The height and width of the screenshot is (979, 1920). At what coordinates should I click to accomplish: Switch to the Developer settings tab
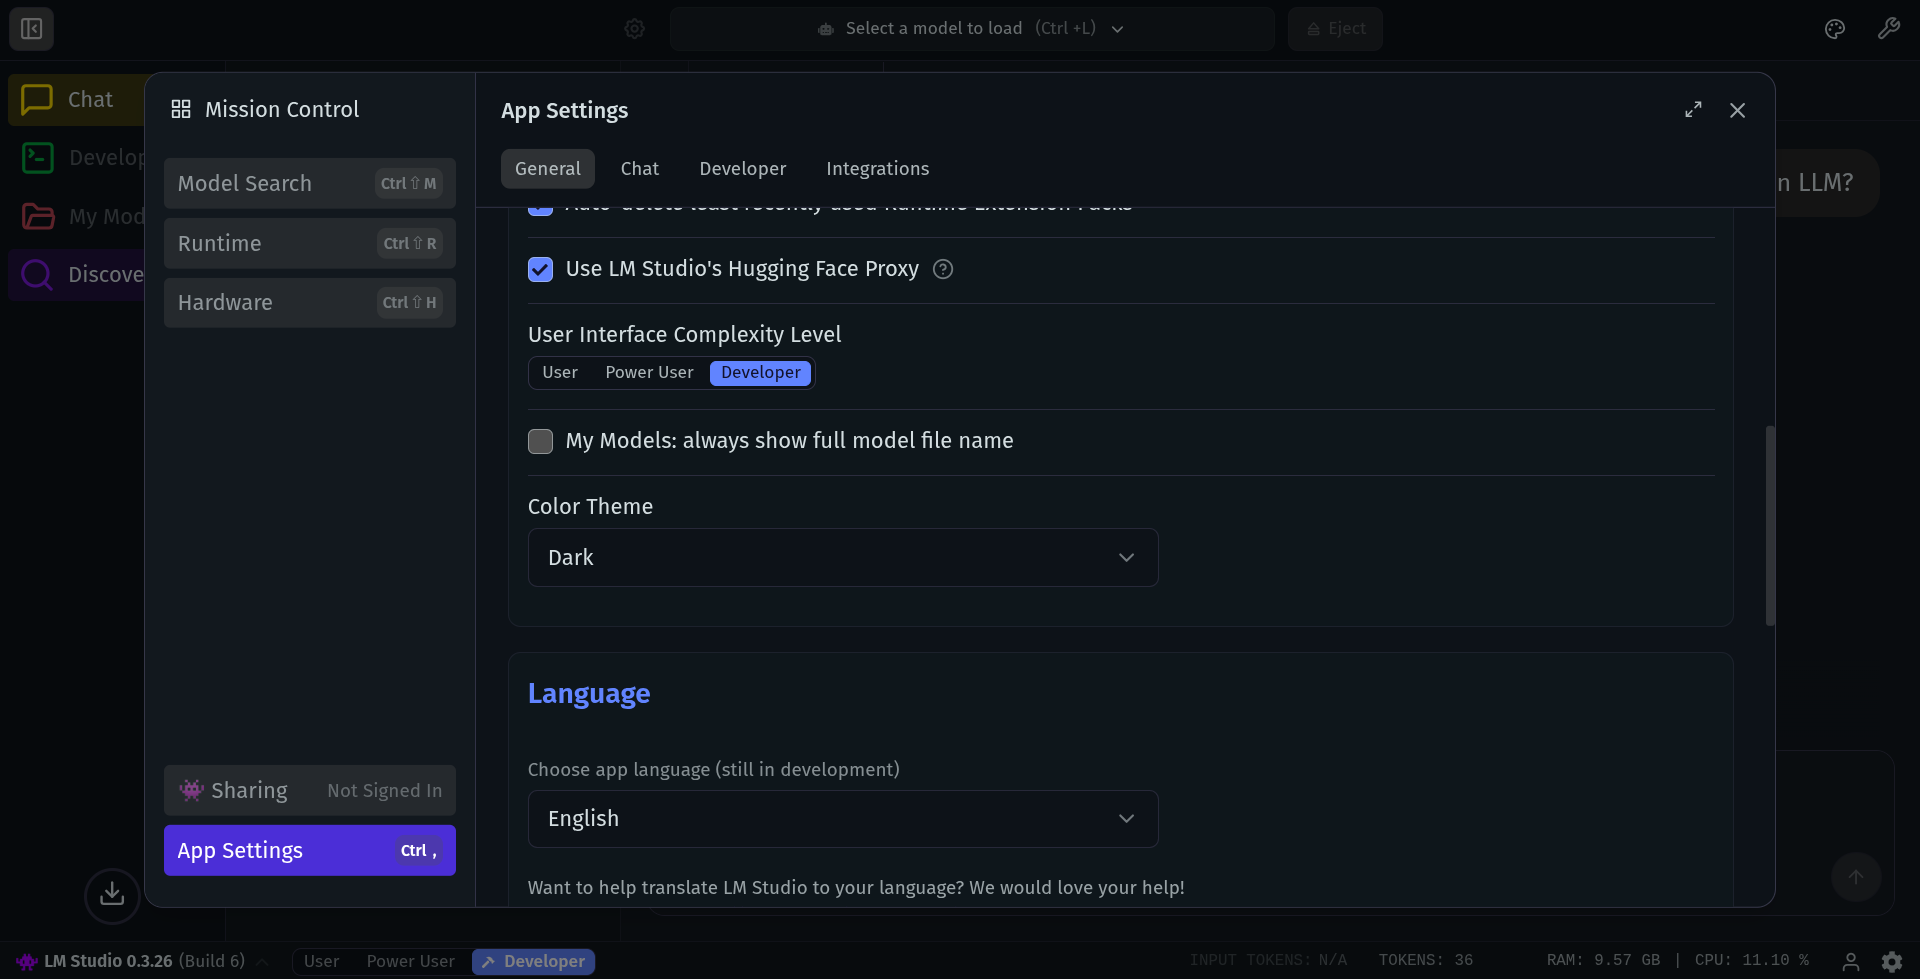coord(742,168)
